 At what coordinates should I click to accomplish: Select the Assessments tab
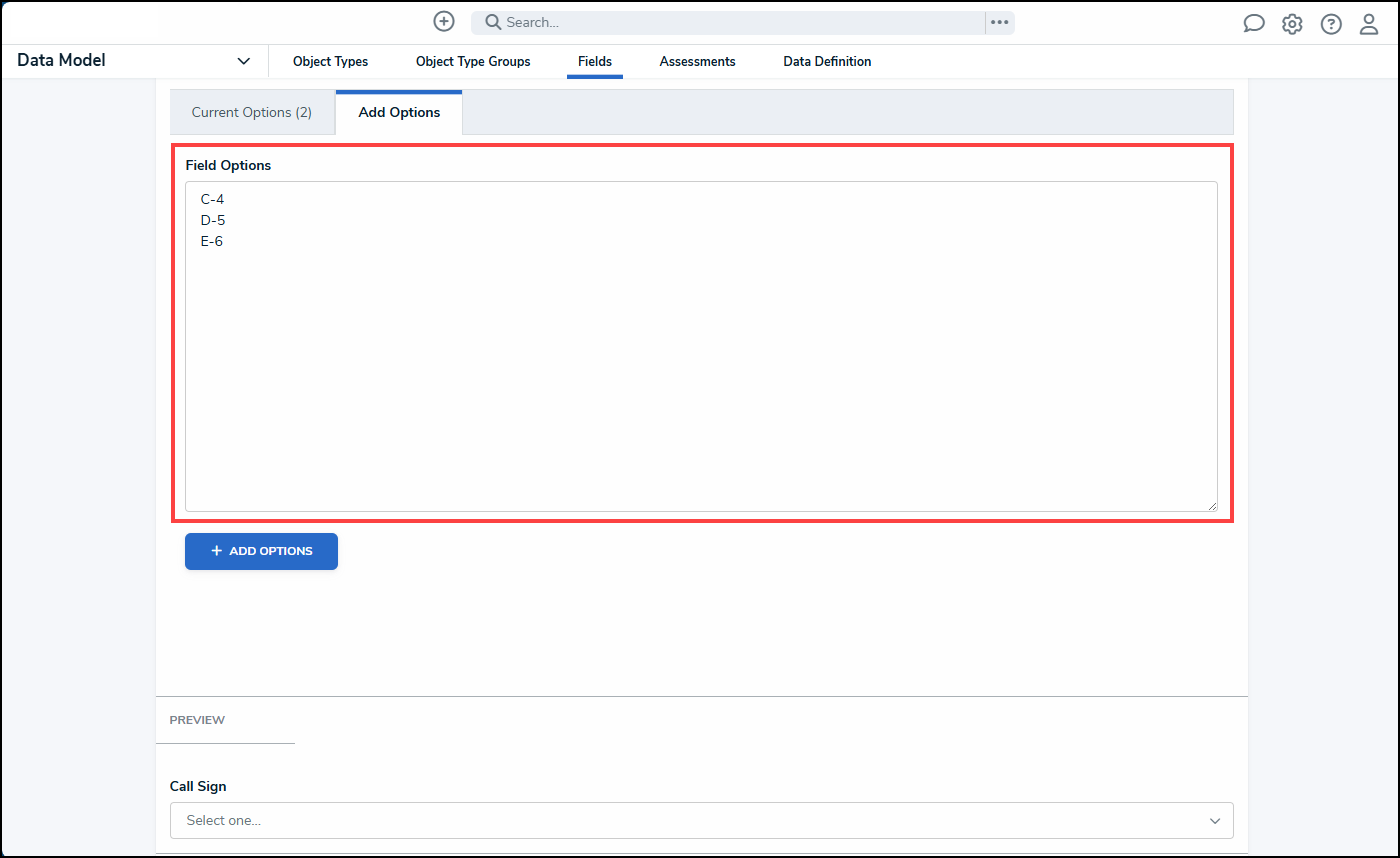697,61
